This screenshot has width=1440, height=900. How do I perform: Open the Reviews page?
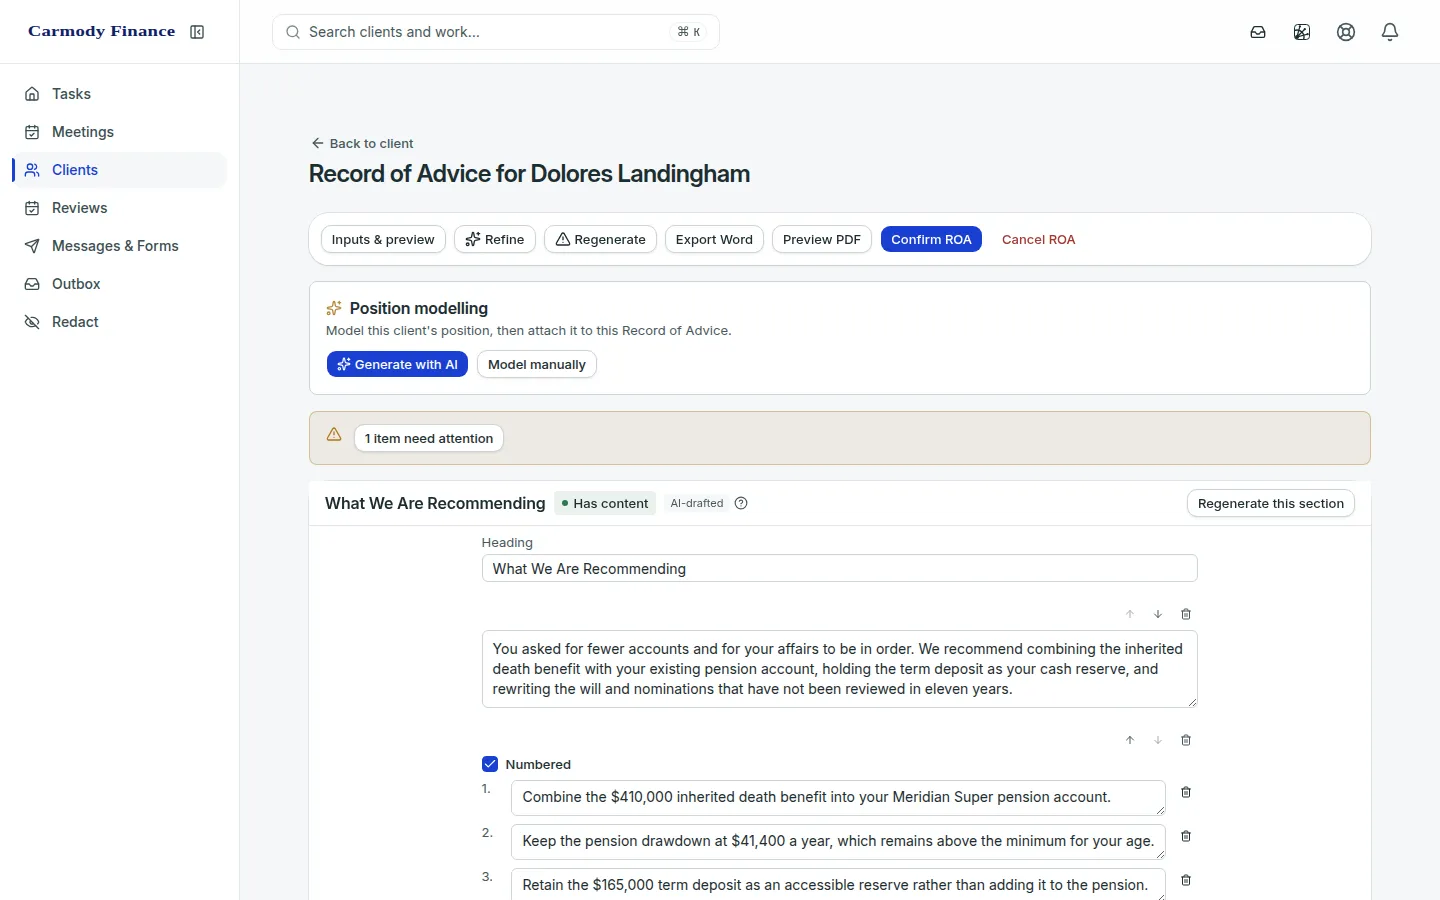(120, 208)
